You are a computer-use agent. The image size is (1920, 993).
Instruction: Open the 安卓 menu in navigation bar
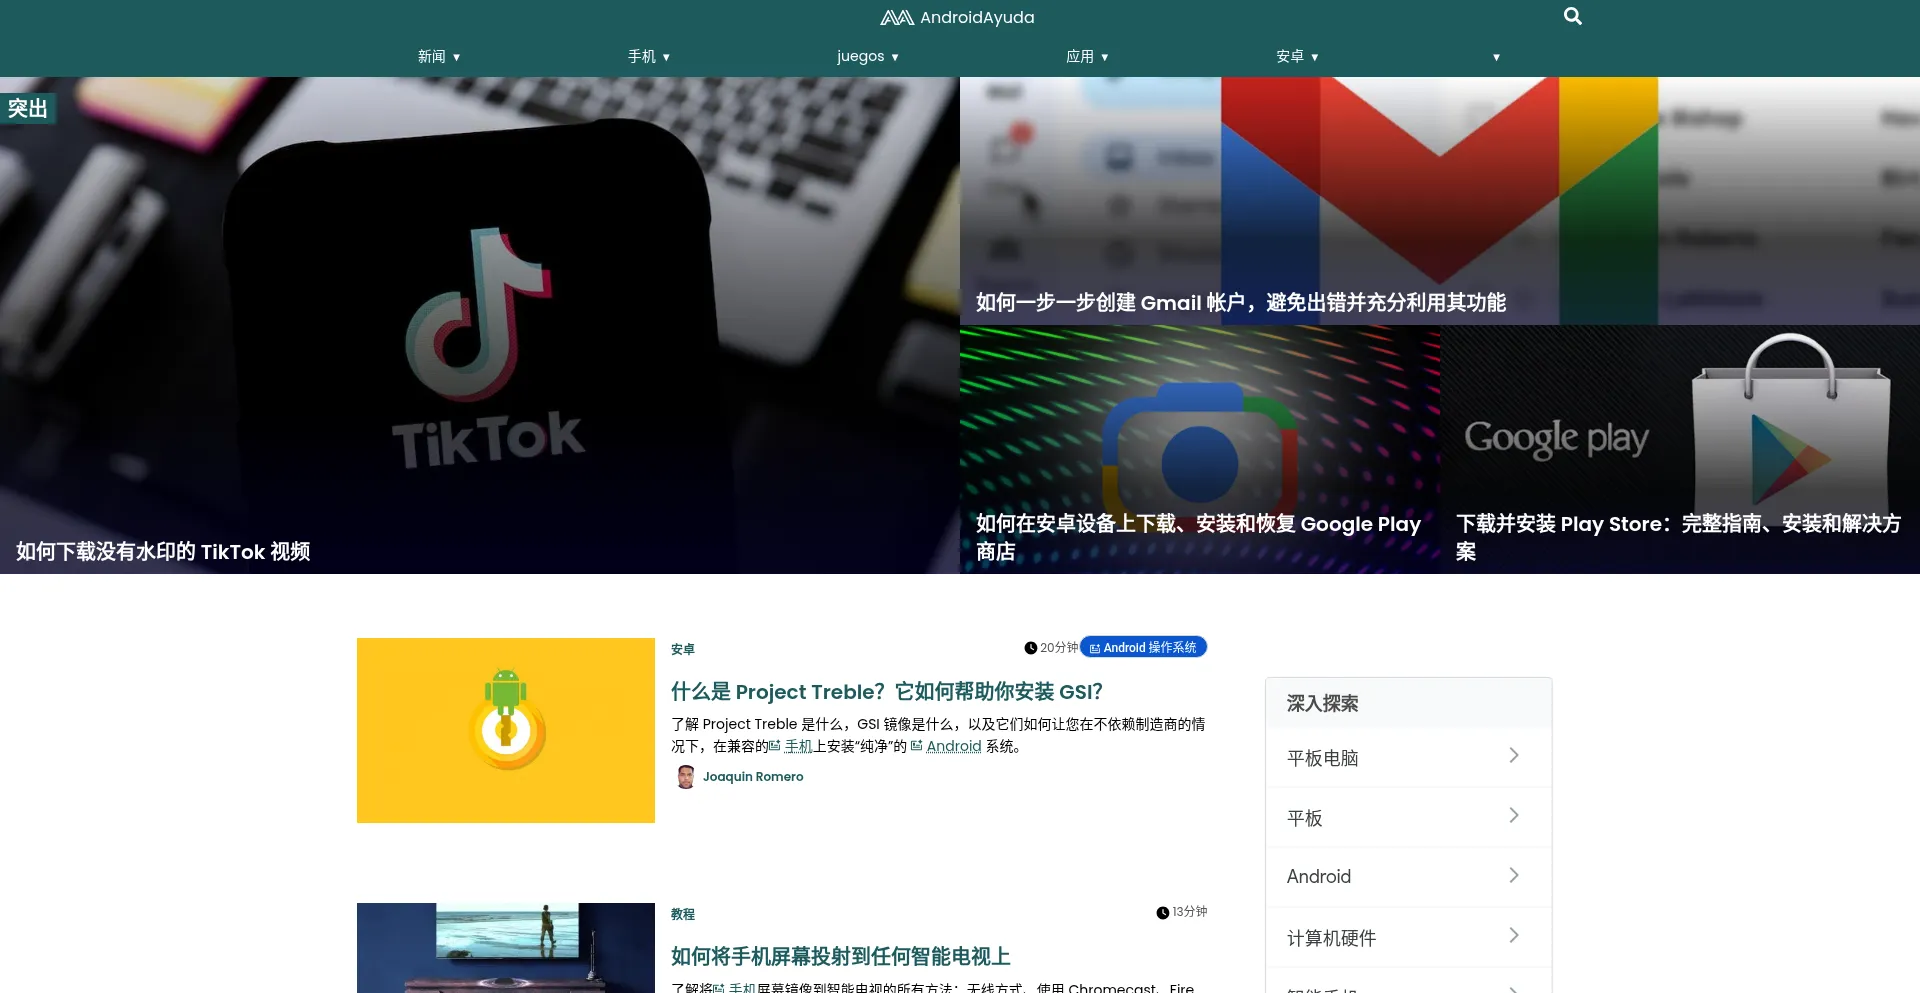1290,56
